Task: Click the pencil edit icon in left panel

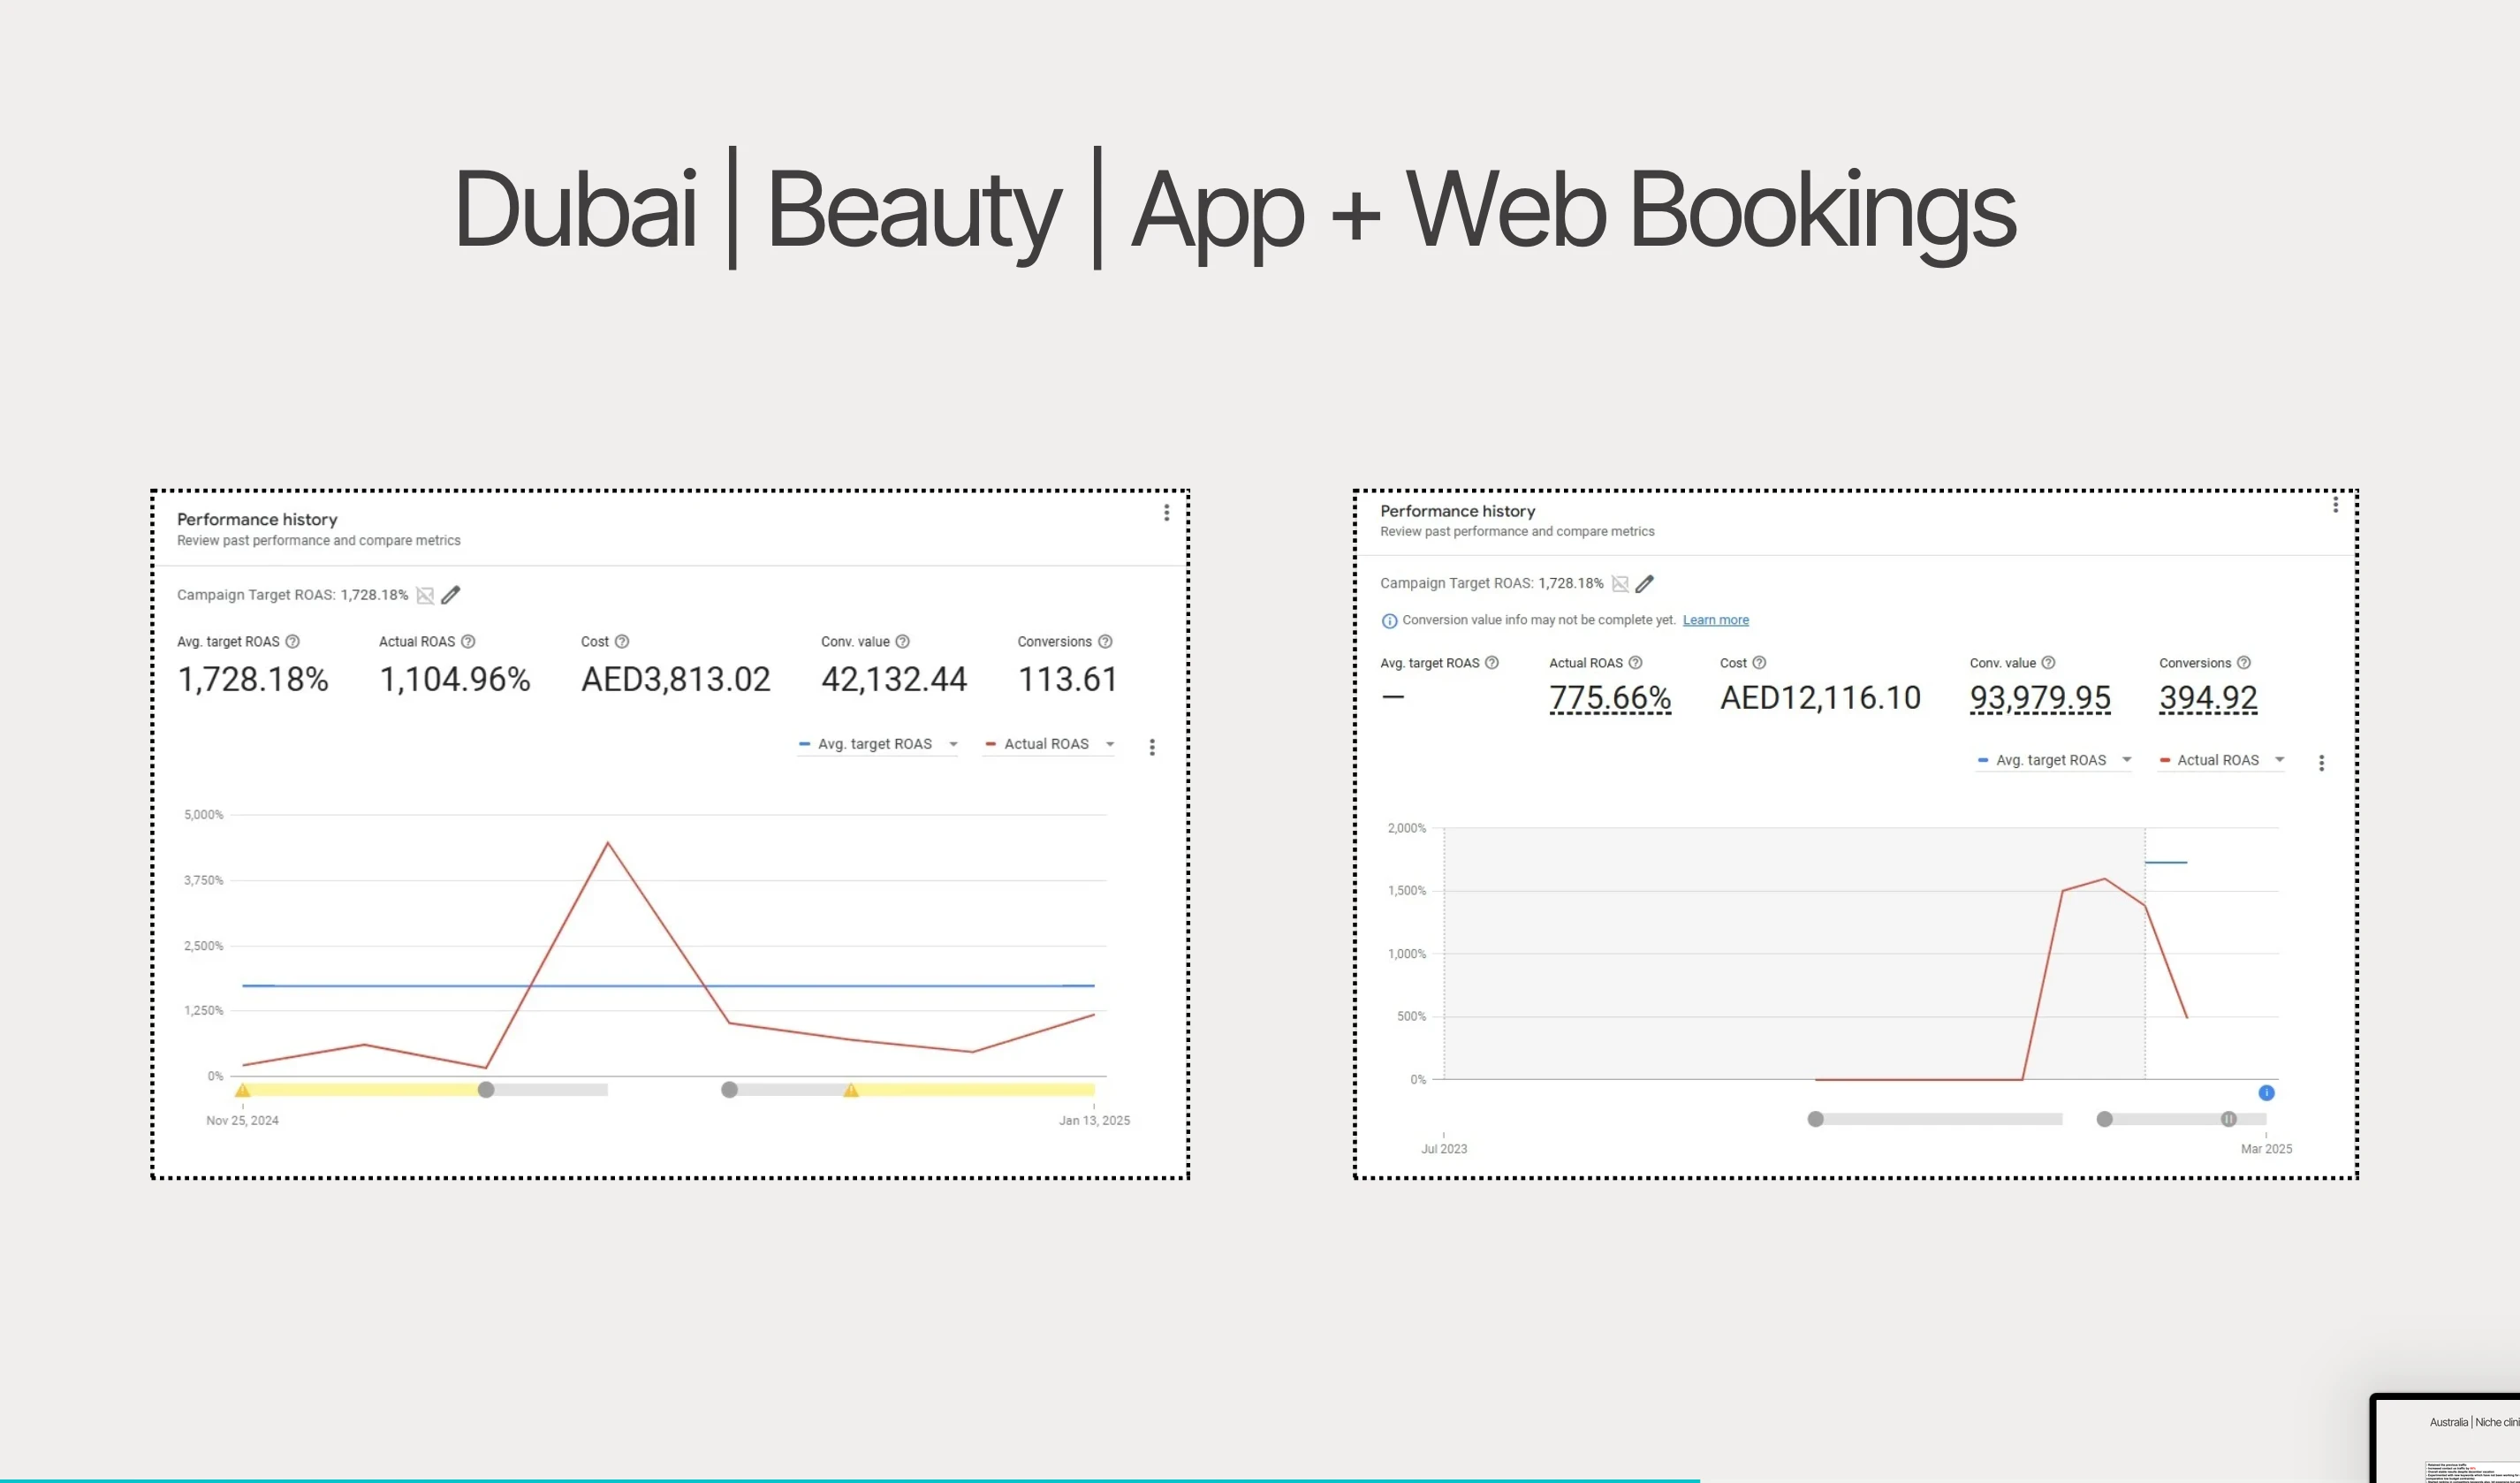Action: (451, 595)
